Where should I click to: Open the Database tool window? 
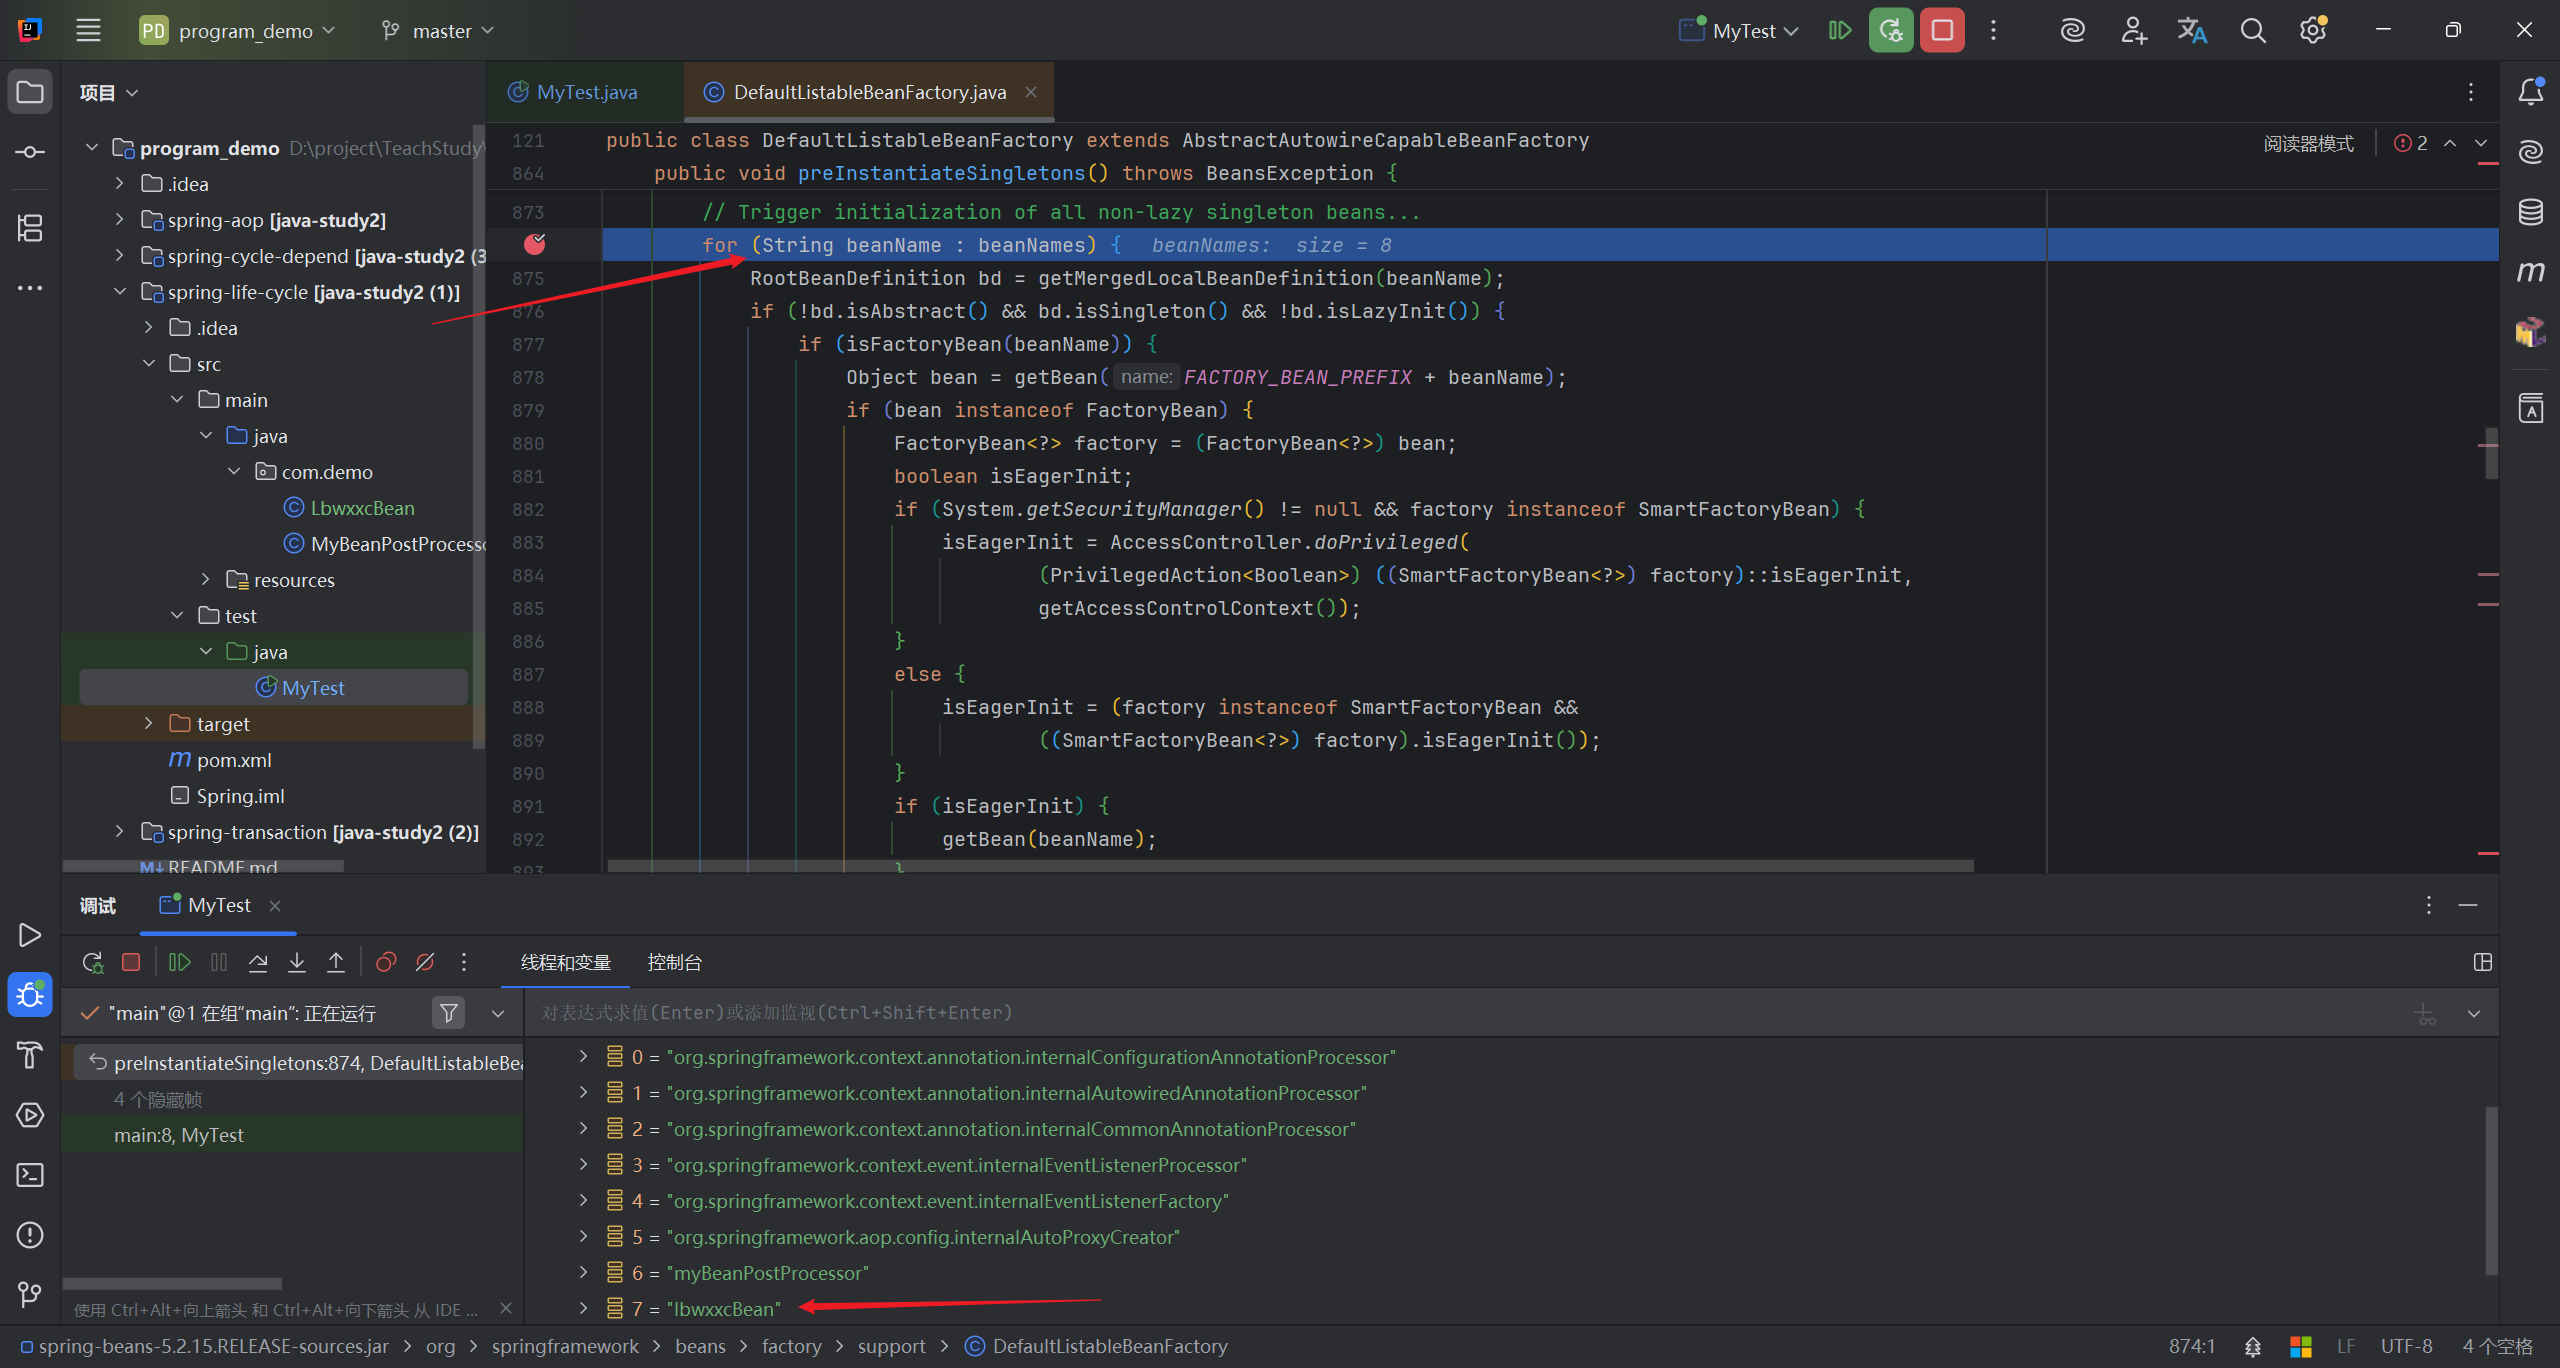click(2530, 212)
